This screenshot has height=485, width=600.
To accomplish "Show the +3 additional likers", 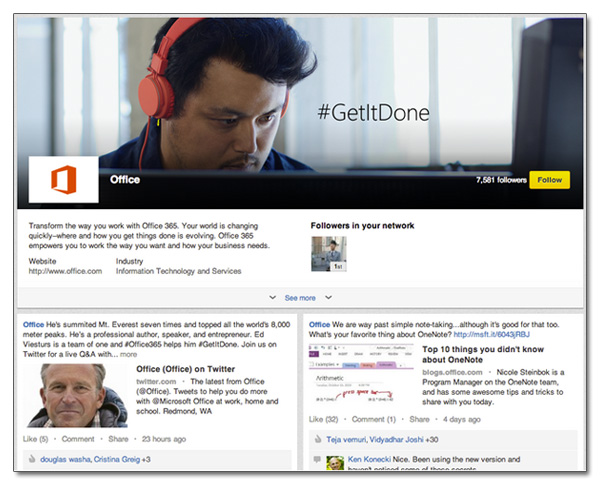I will pos(146,459).
